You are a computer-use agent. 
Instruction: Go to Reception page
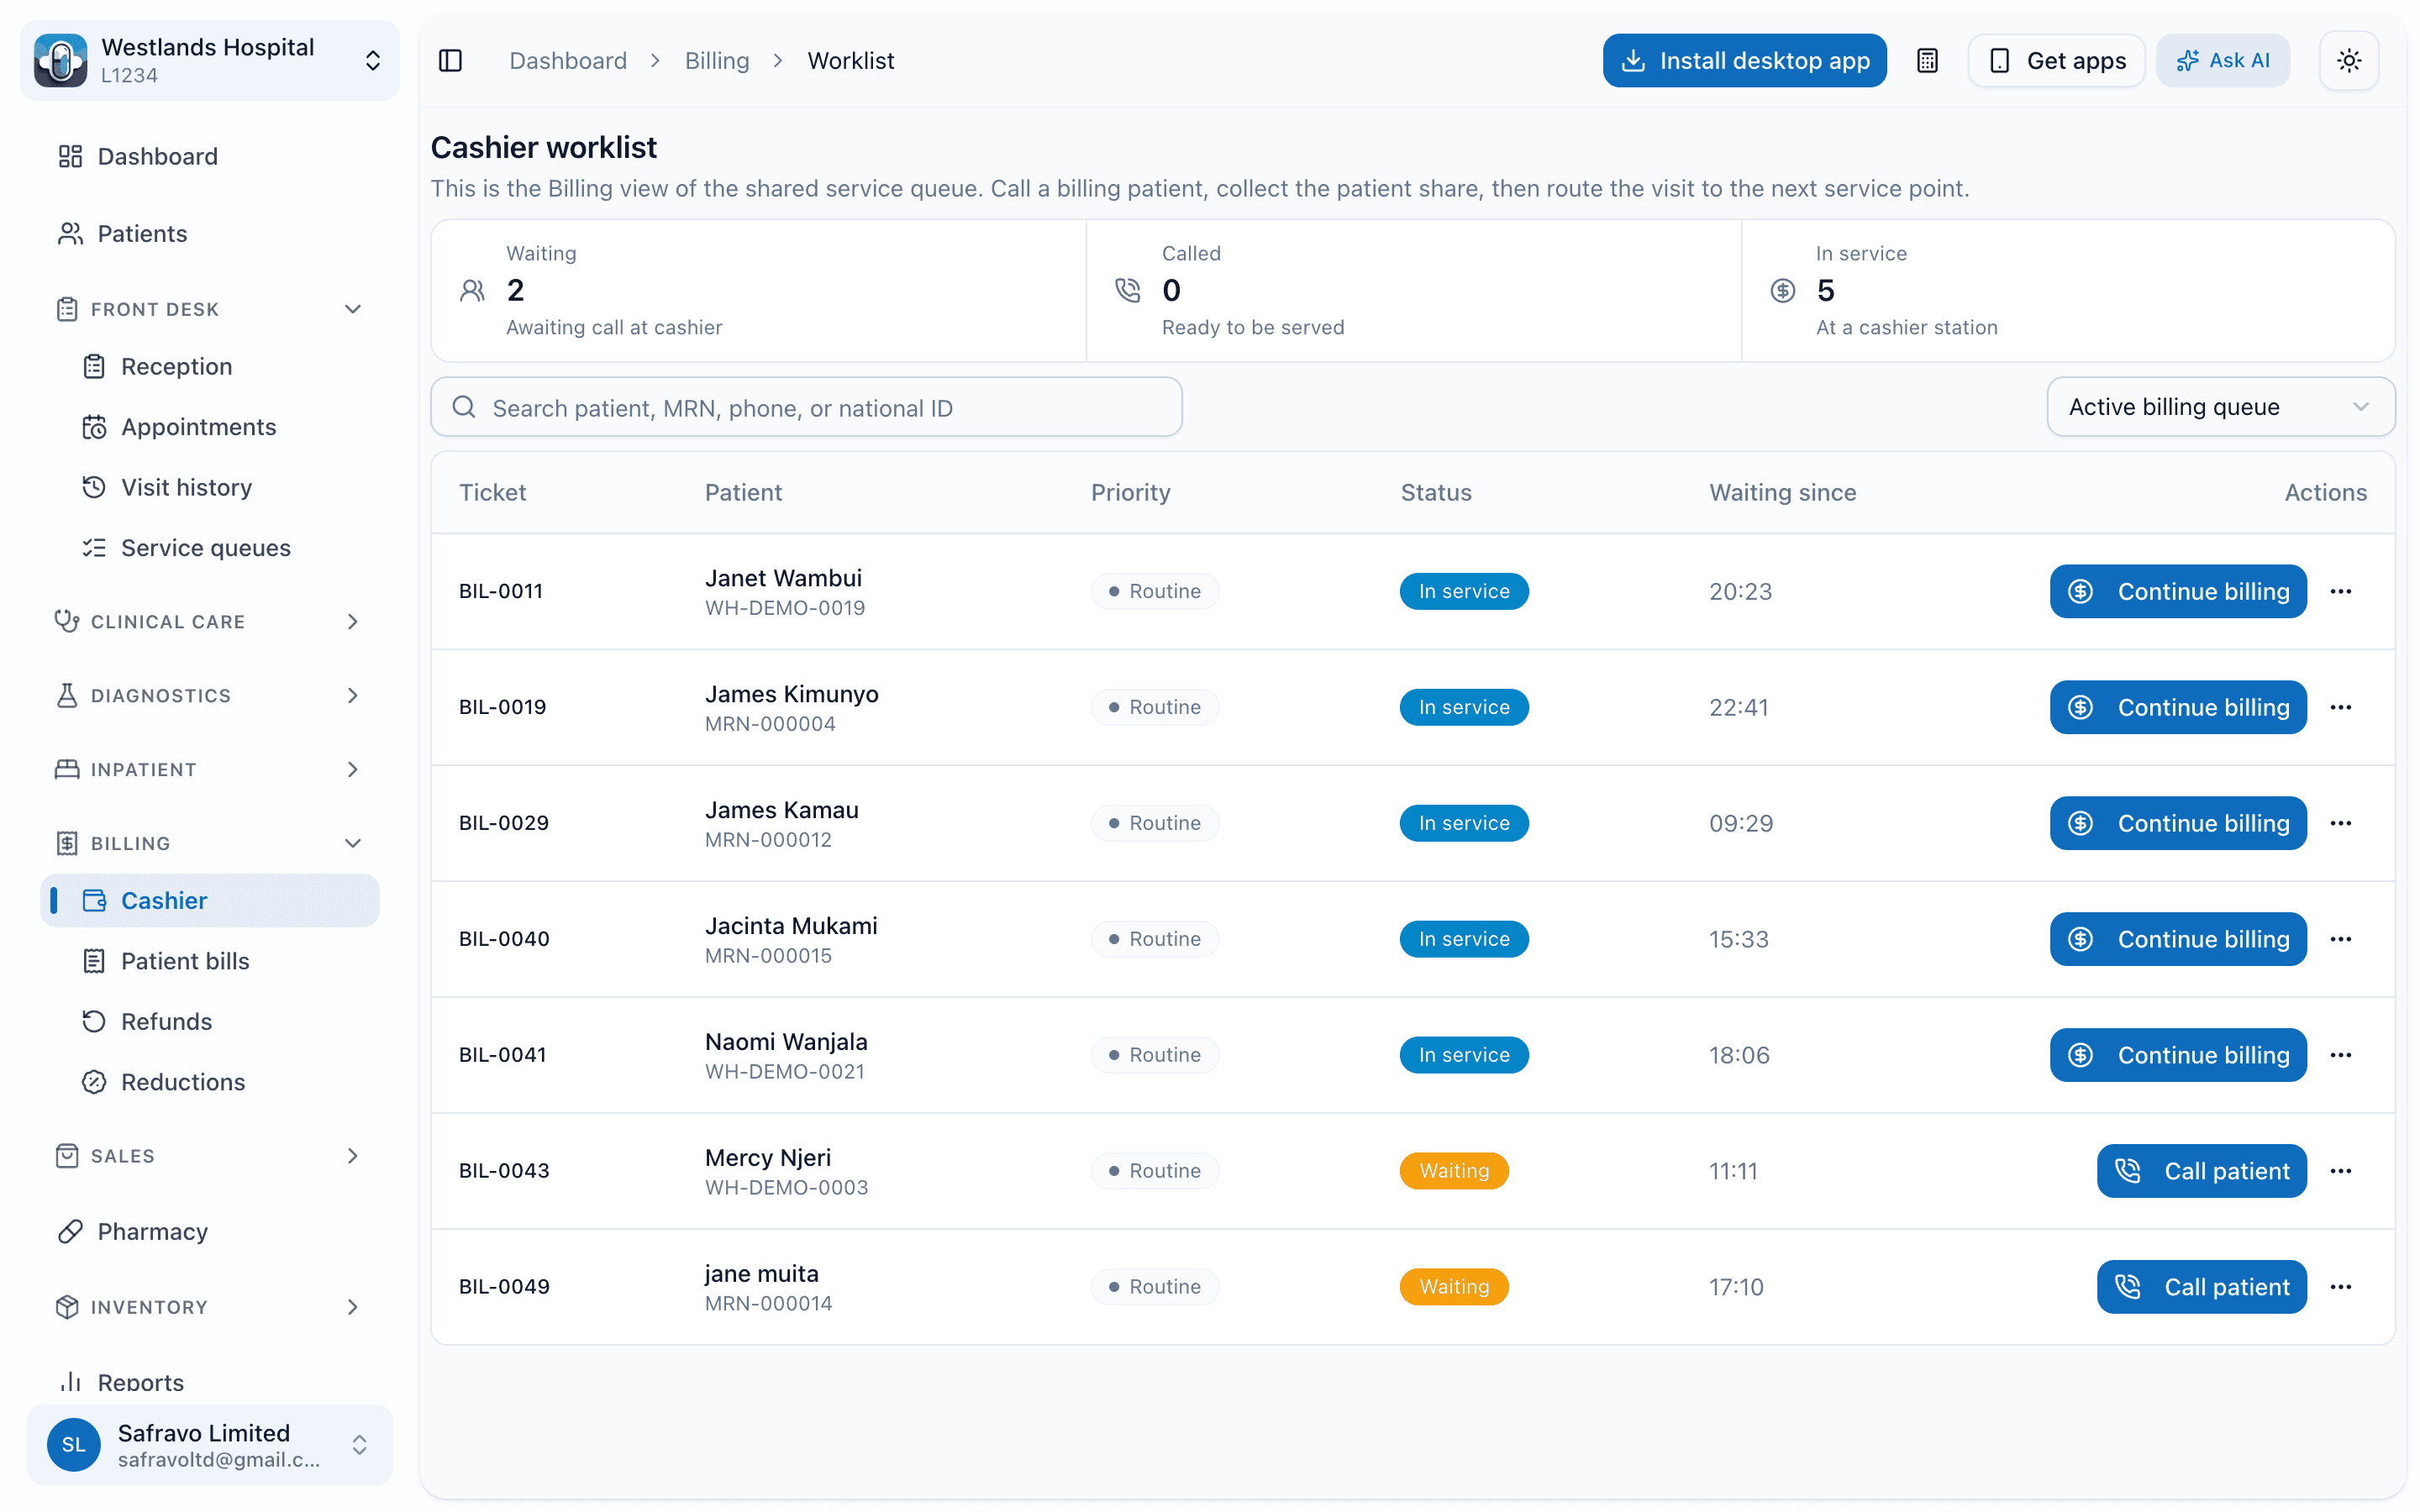tap(210, 366)
